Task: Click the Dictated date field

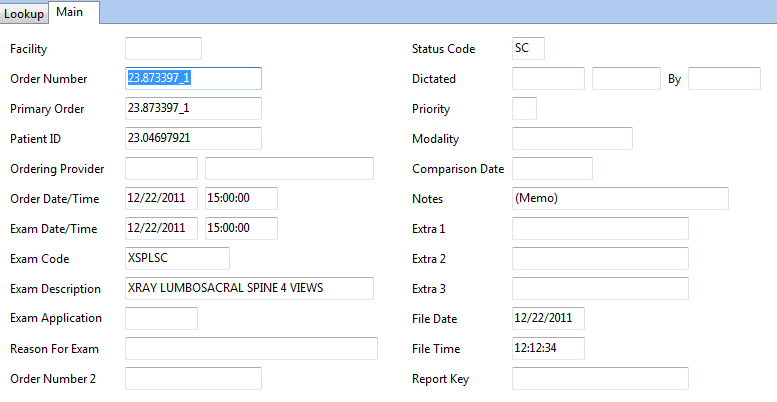Action: click(548, 78)
